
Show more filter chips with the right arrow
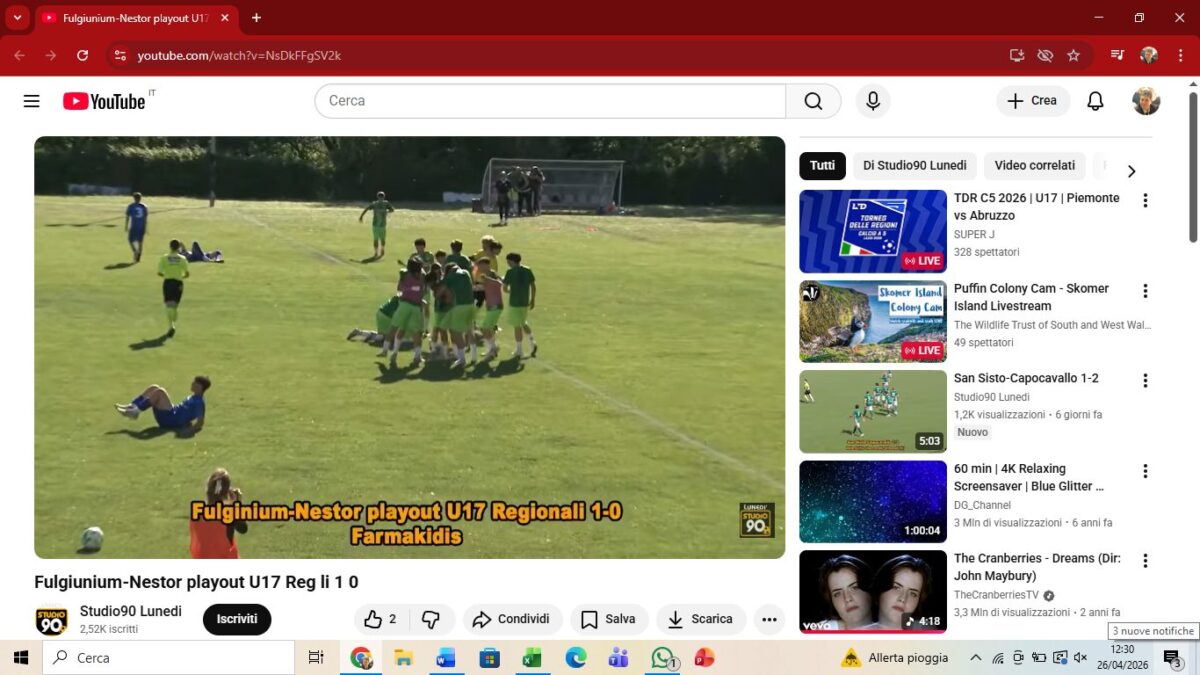point(1131,171)
